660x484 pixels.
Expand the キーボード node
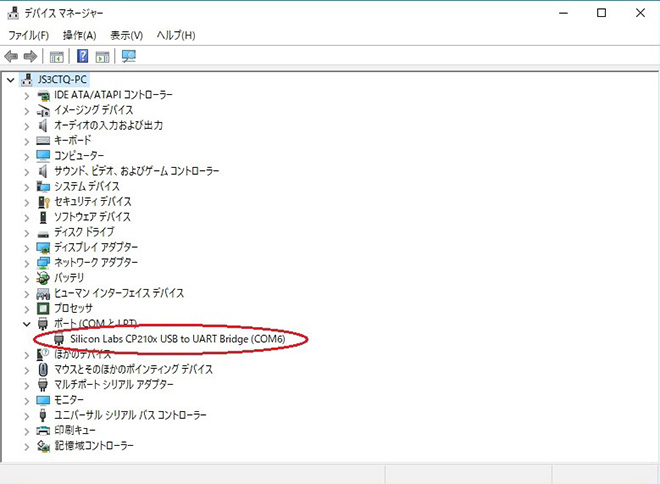point(27,141)
